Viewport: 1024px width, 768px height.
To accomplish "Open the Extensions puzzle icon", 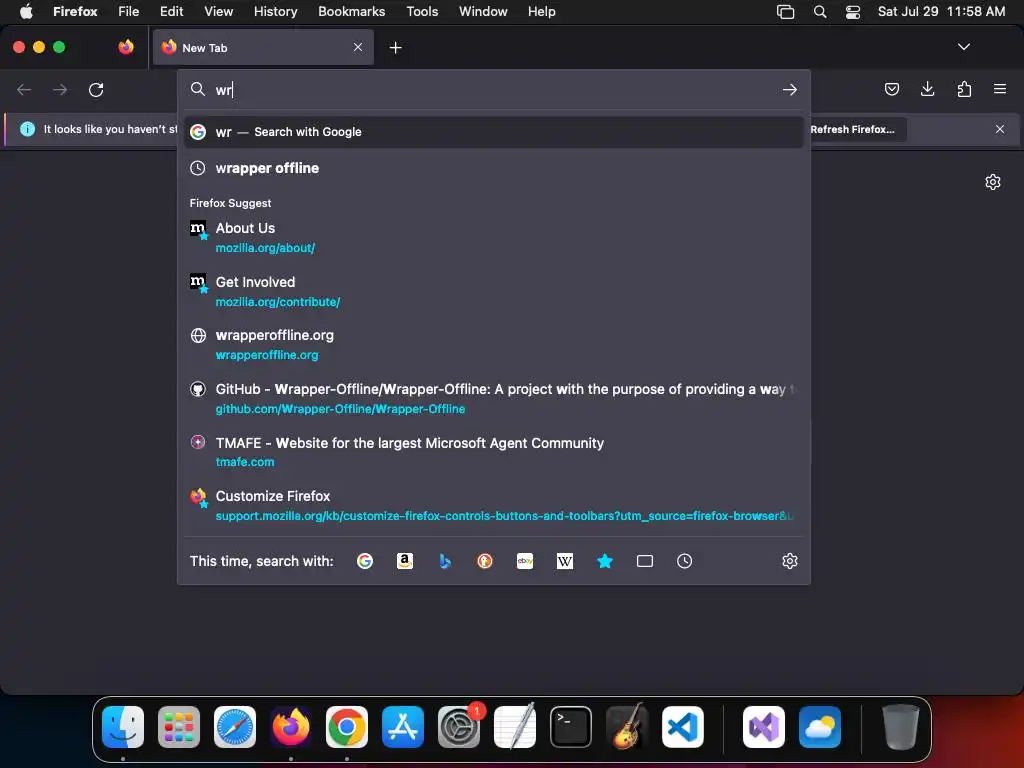I will [x=964, y=89].
